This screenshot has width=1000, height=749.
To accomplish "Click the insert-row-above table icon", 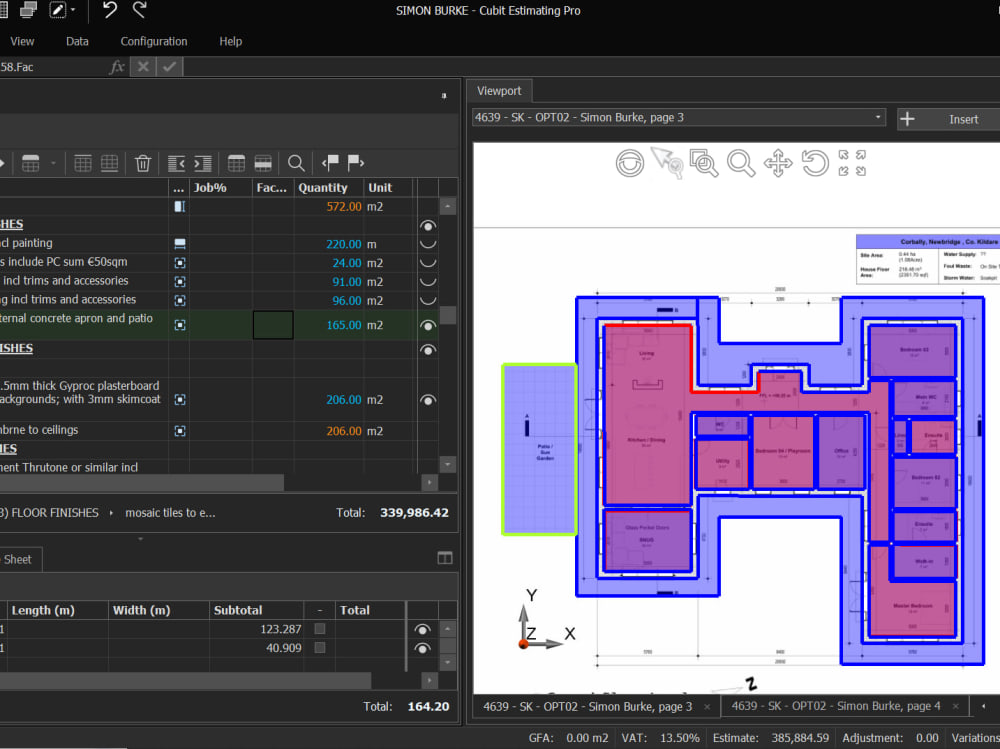I will (x=83, y=163).
